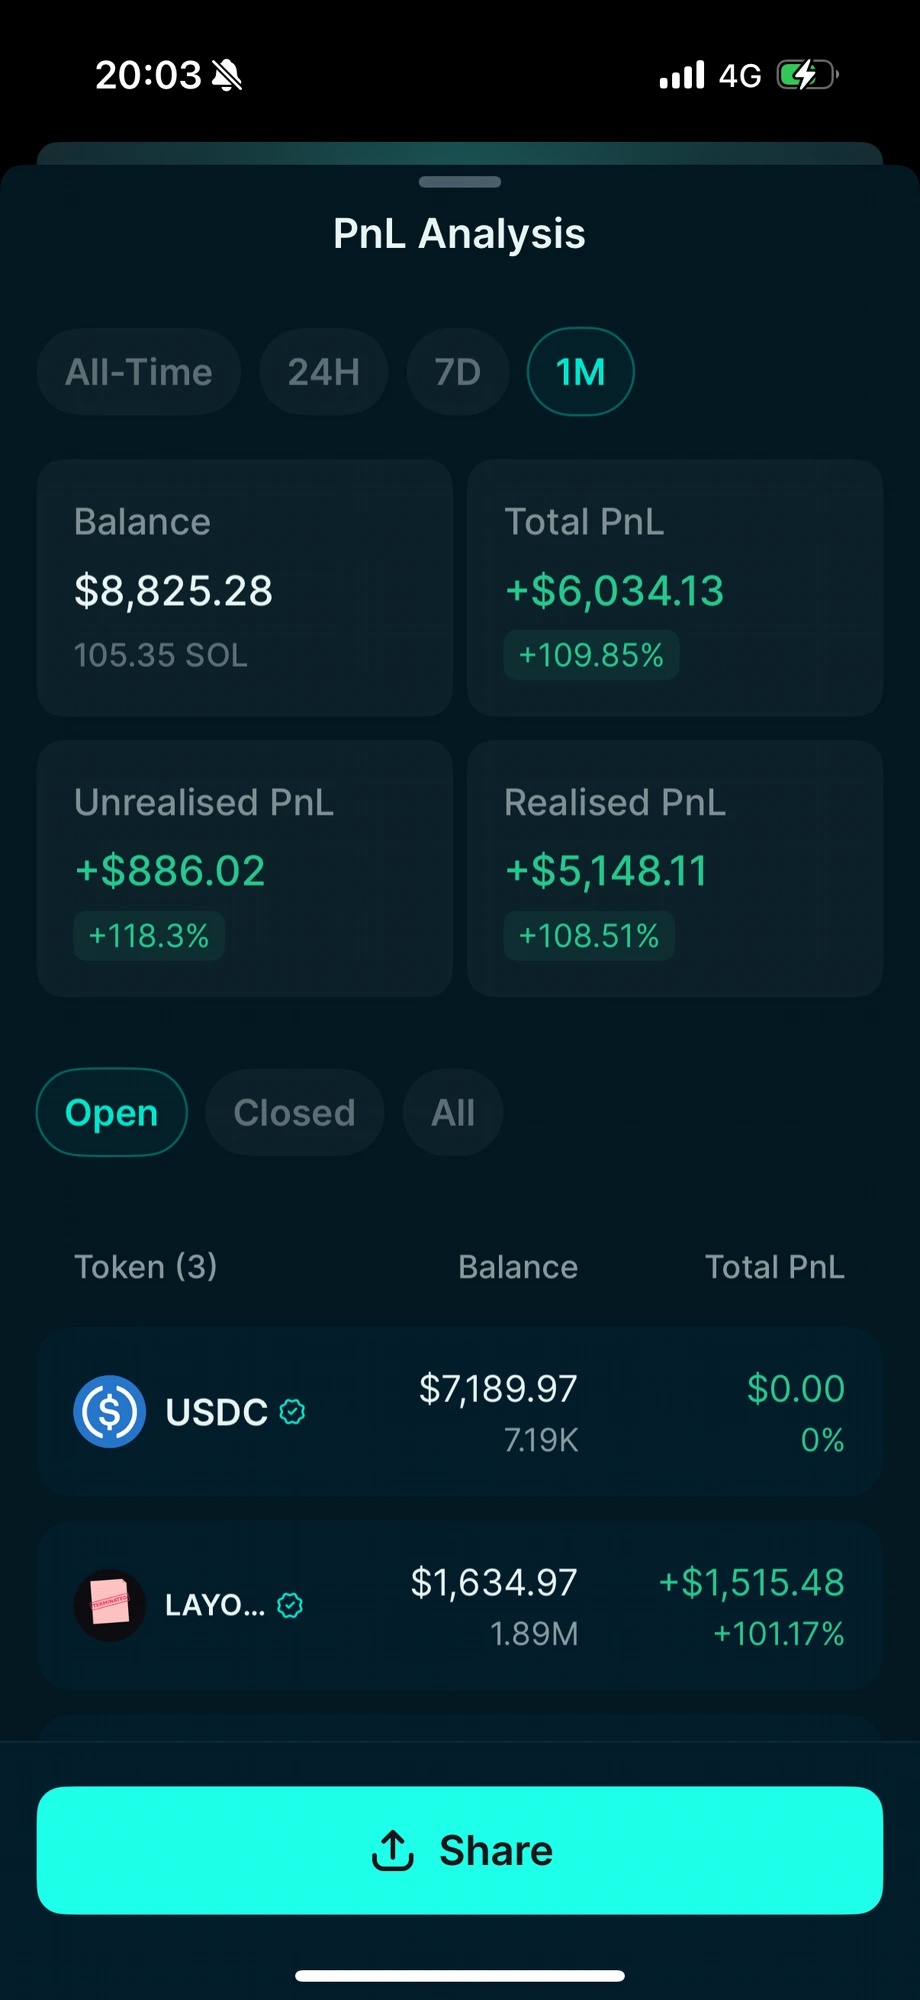Tap the verified badge beside LAYO
The height and width of the screenshot is (2000, 920).
290,1605
